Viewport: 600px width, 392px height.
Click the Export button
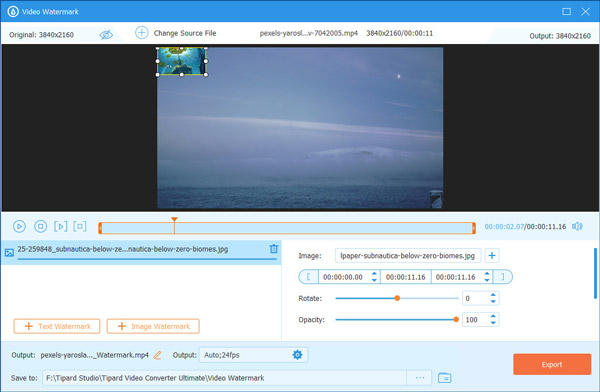(x=552, y=364)
